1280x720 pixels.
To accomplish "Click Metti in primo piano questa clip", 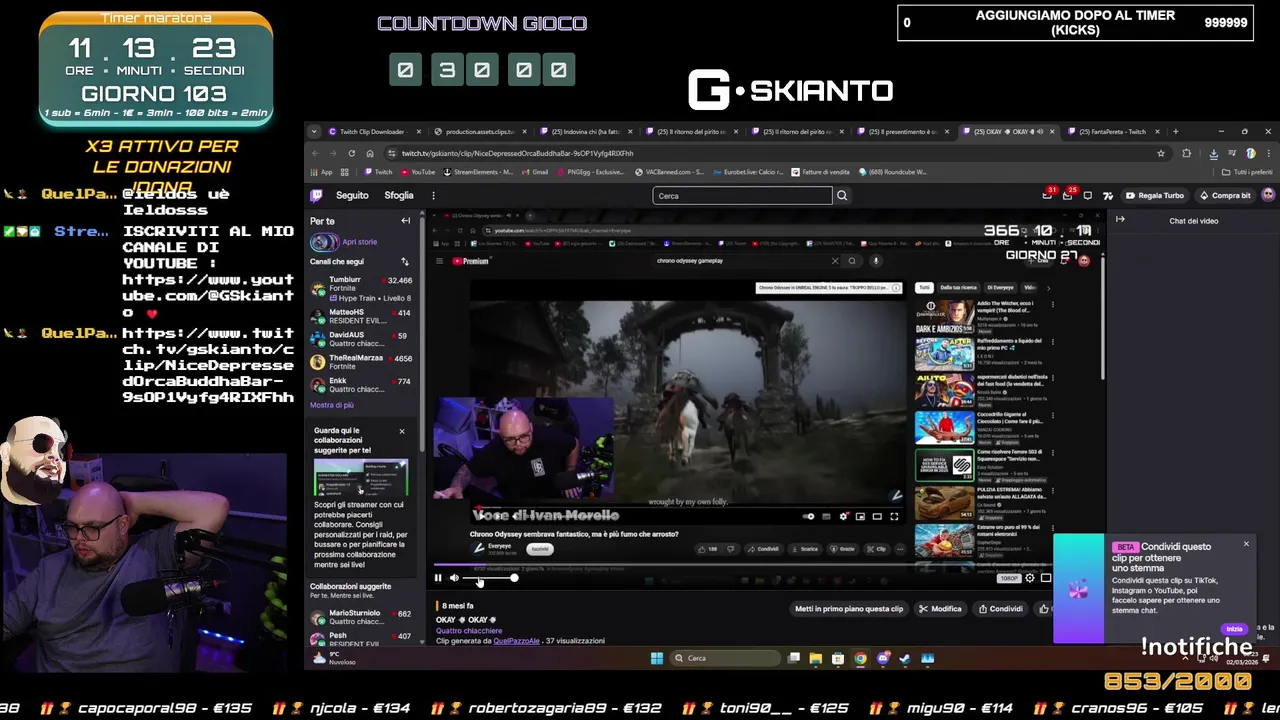I will (x=849, y=609).
